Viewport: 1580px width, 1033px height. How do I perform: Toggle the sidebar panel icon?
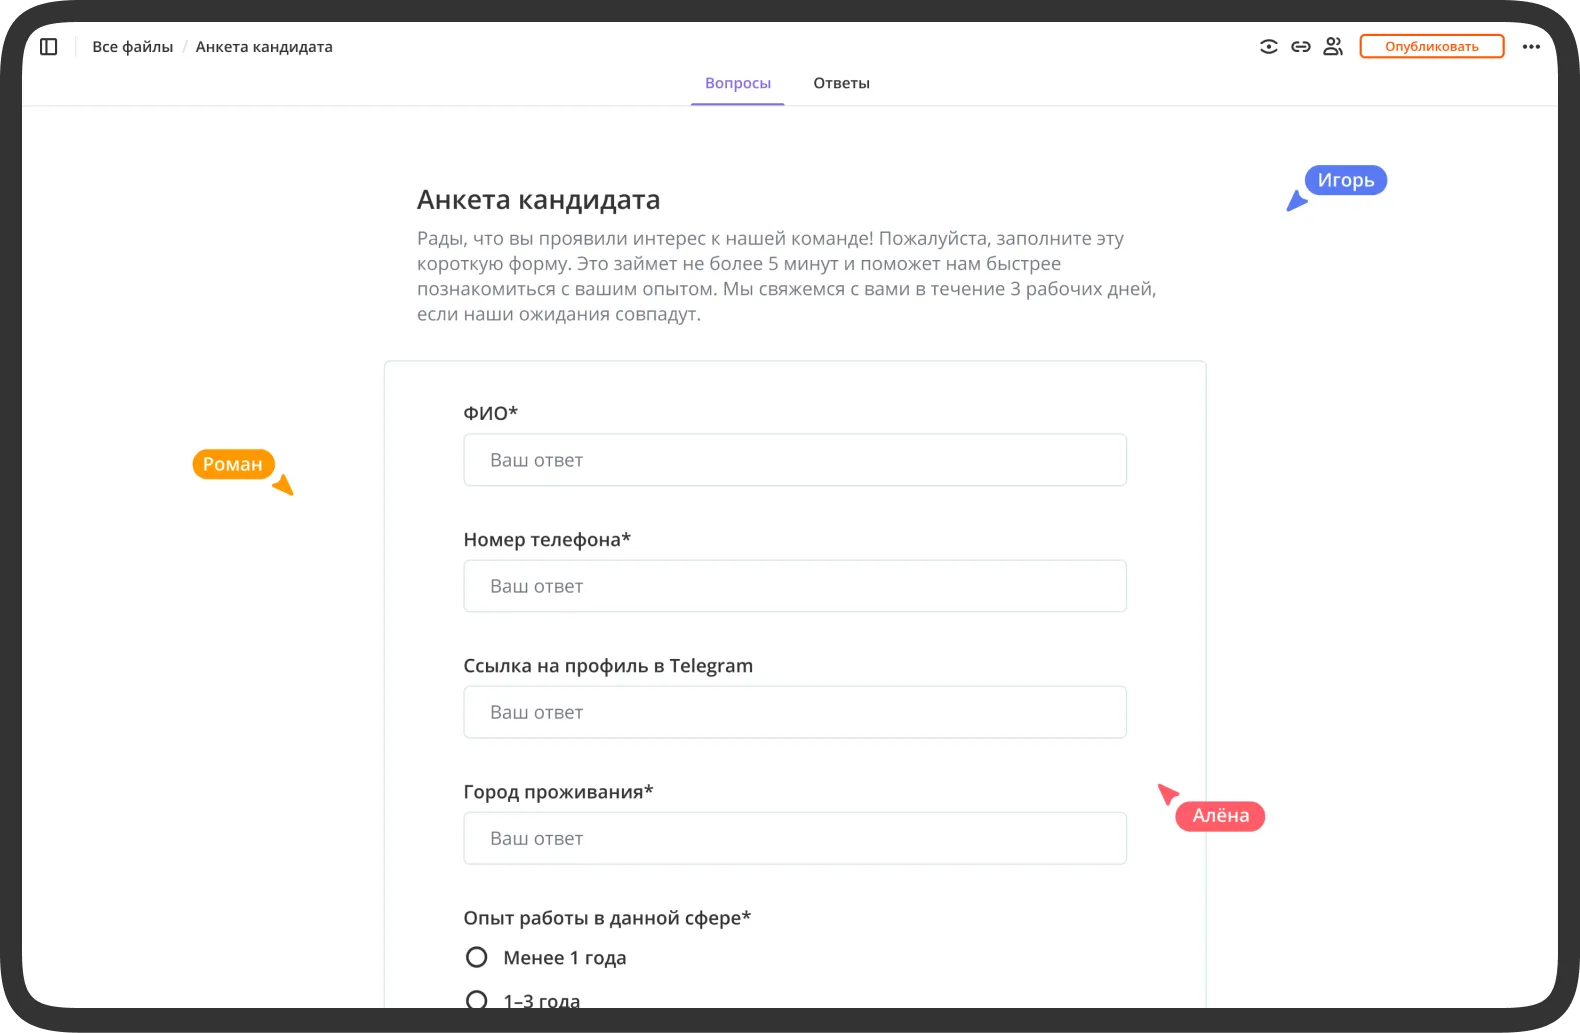coord(48,47)
